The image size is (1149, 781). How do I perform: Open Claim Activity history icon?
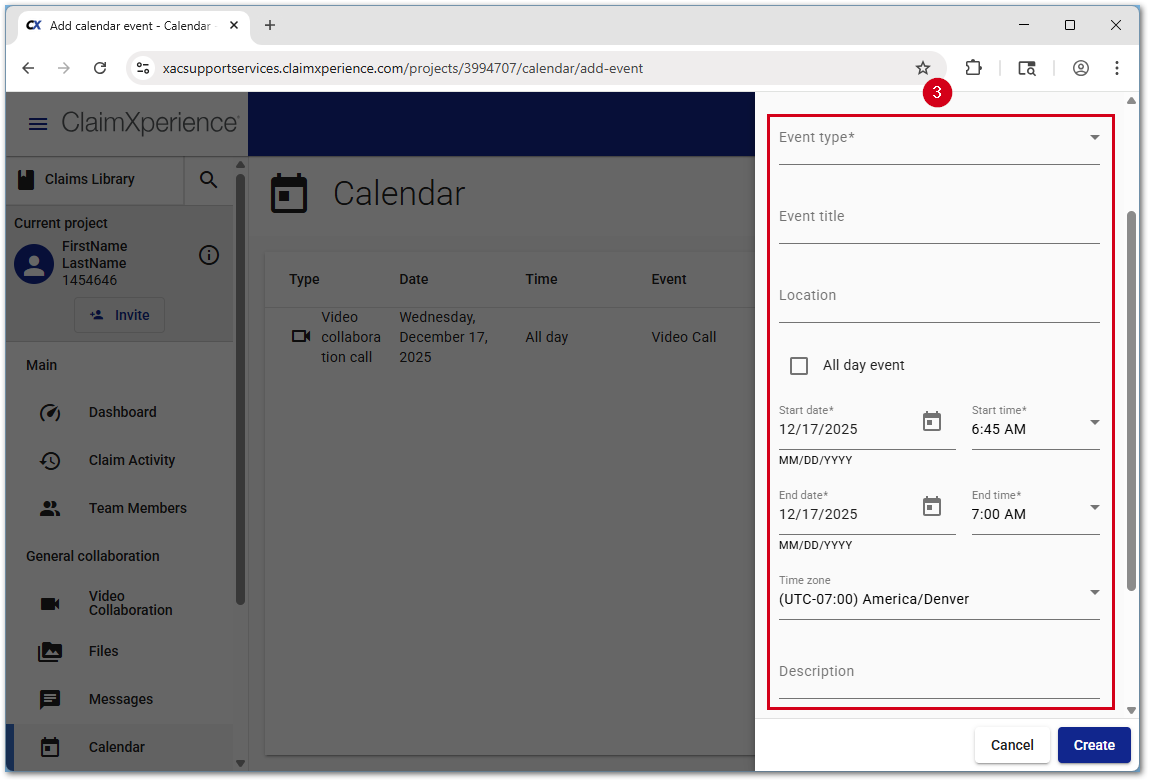pyautogui.click(x=50, y=460)
